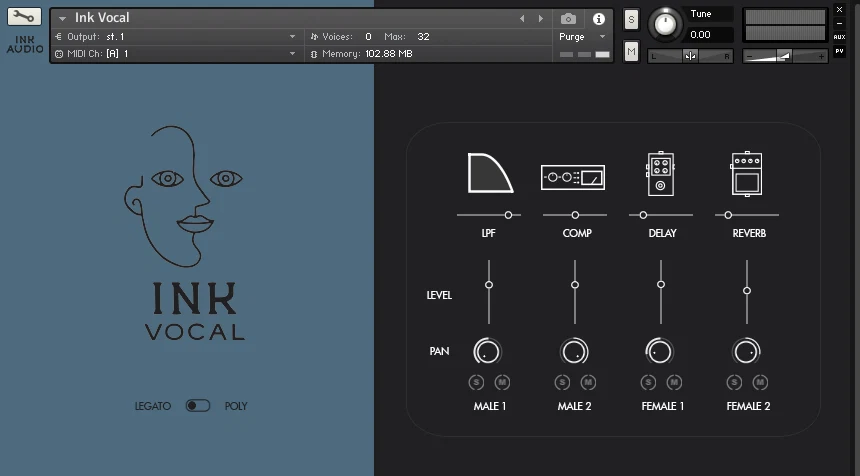The image size is (860, 476).
Task: Adjust the FEMALE 2 level fader
Action: coord(747,292)
